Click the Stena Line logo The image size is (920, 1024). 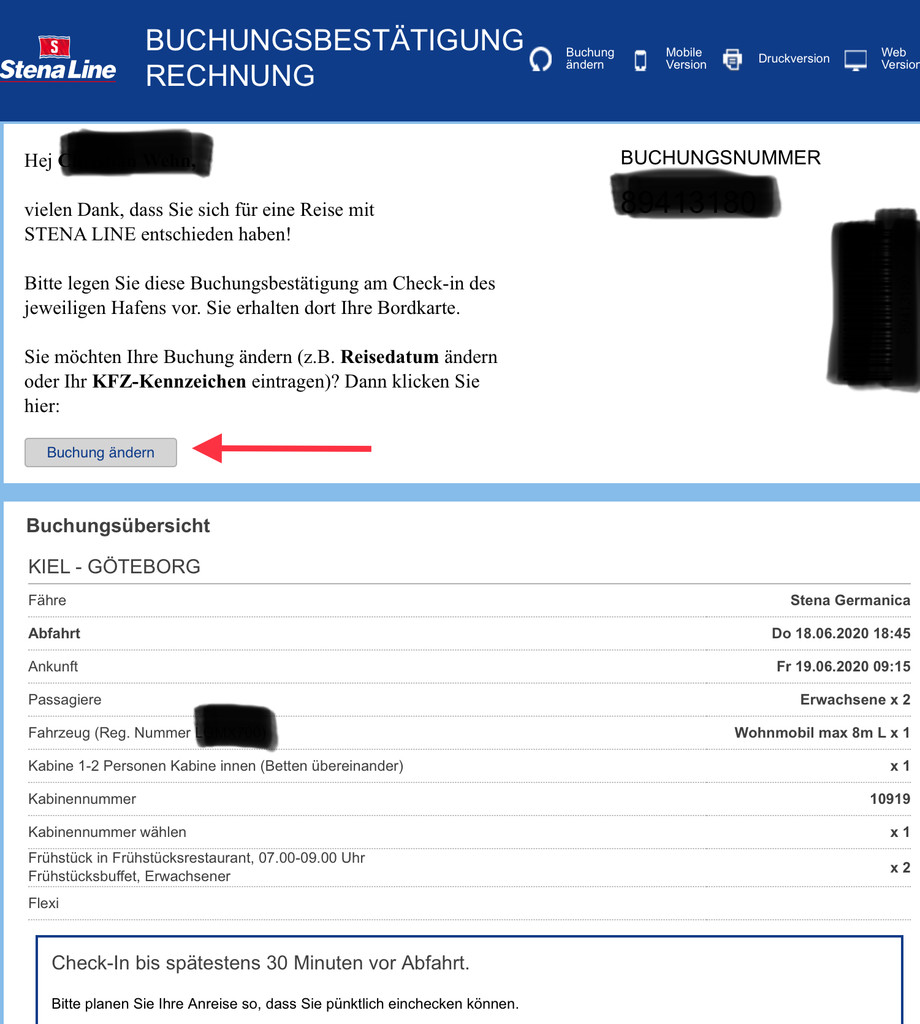[58, 59]
